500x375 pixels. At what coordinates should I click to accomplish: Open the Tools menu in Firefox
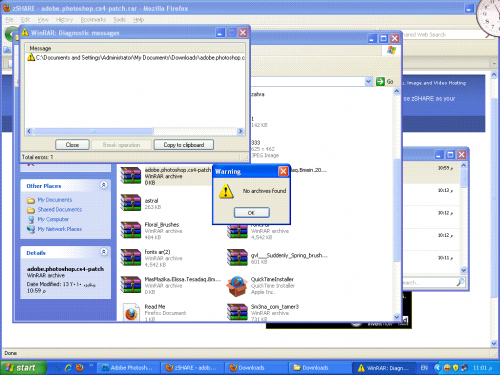(119, 20)
